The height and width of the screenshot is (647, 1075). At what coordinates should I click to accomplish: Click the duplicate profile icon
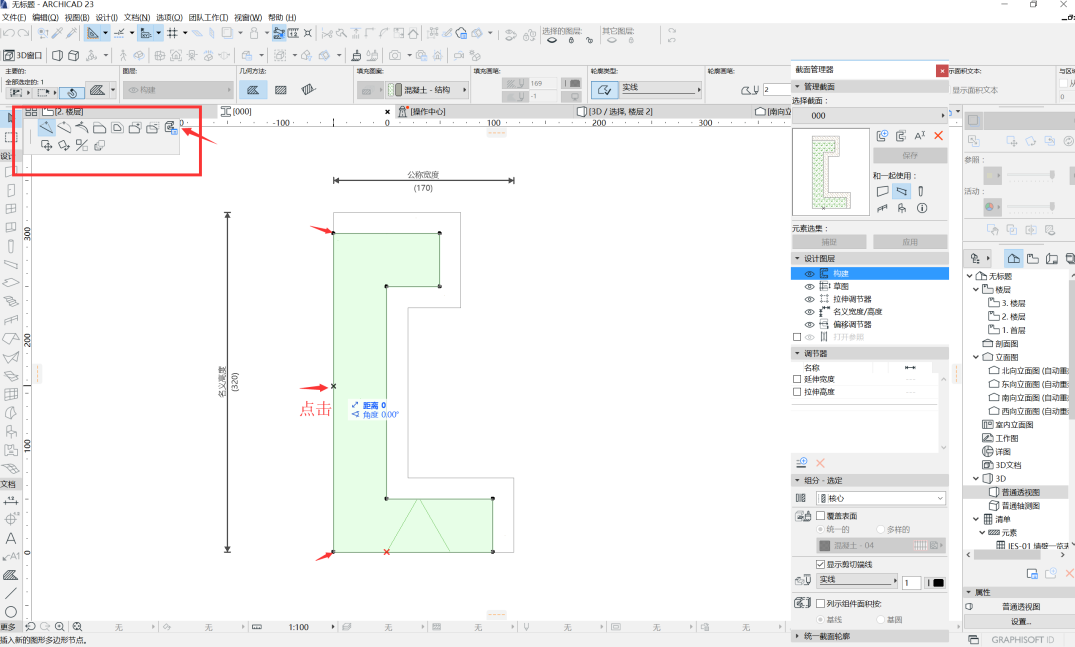[x=901, y=136]
